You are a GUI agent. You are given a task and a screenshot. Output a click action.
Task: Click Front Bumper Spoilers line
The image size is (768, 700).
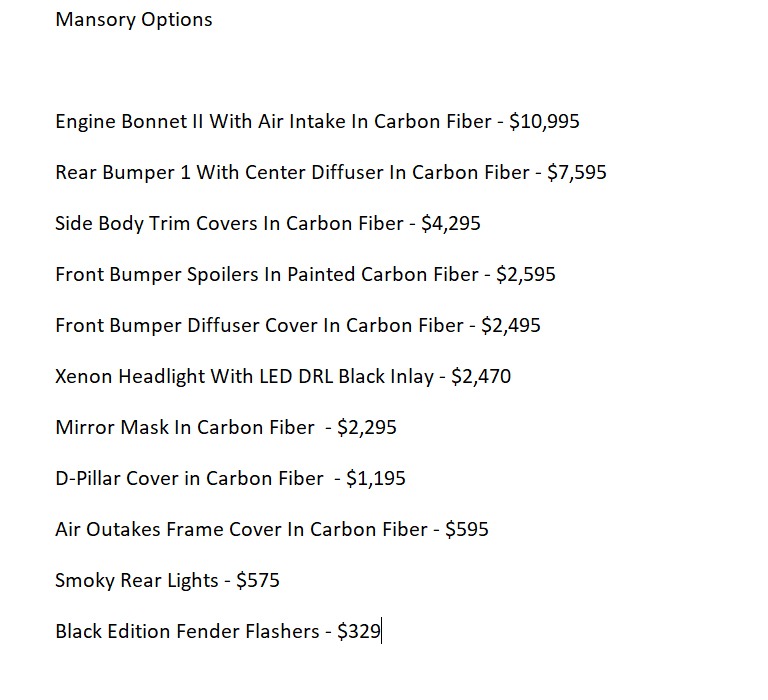305,274
